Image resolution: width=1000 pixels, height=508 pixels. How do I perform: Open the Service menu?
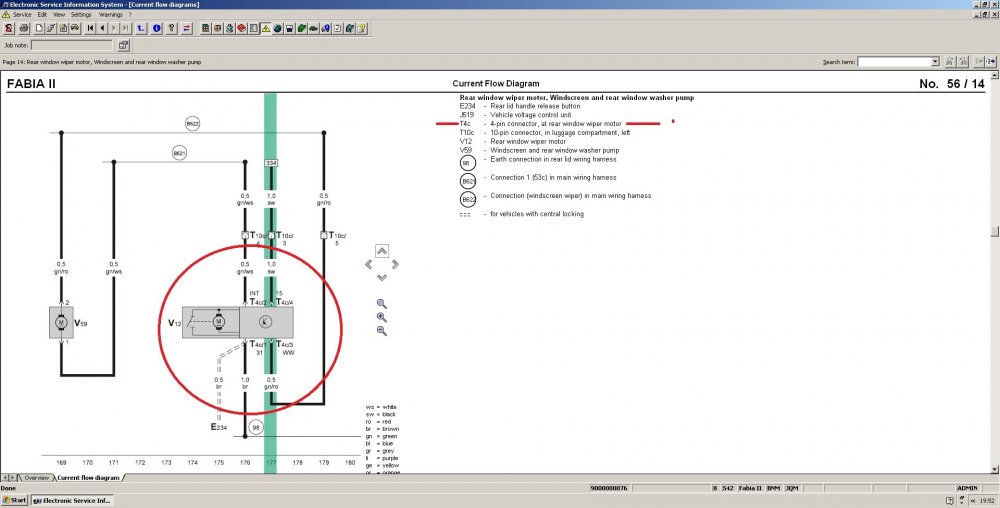[22, 14]
